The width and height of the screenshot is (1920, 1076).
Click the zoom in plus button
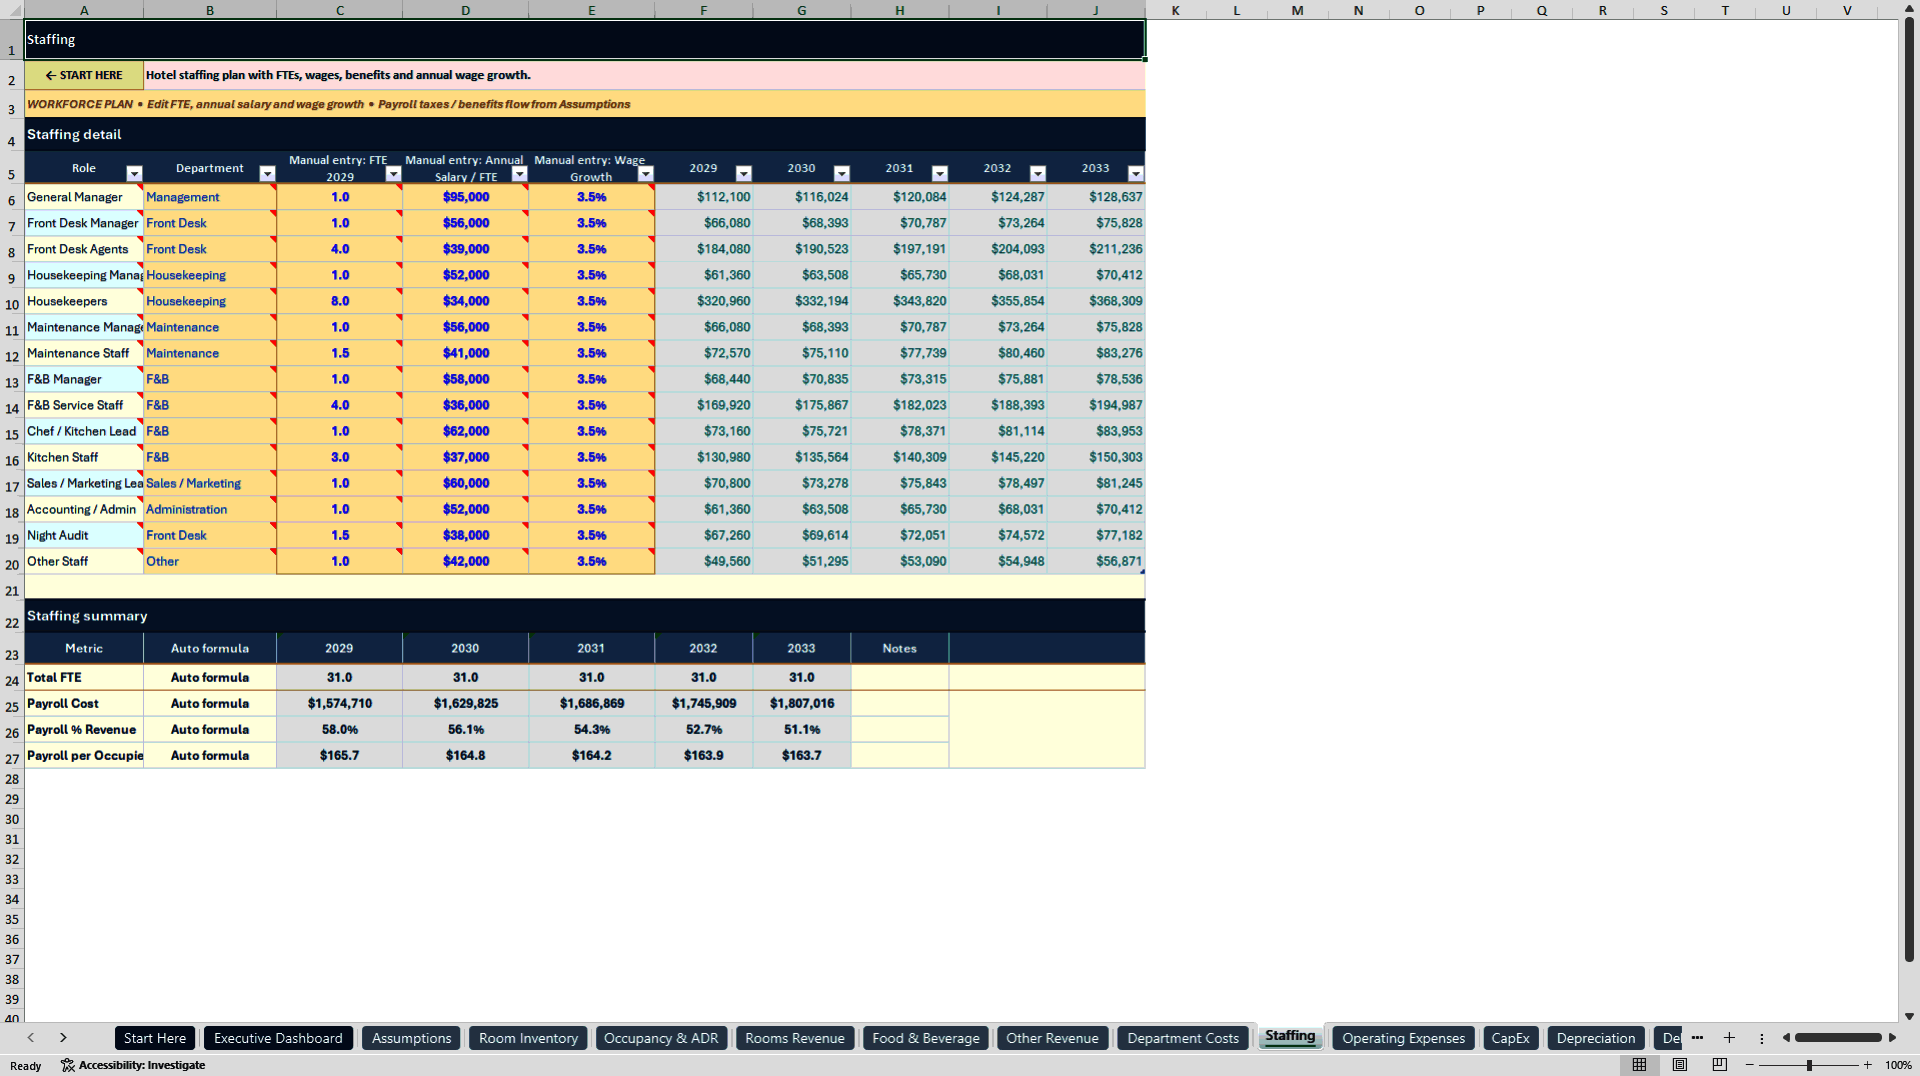tap(1867, 1065)
